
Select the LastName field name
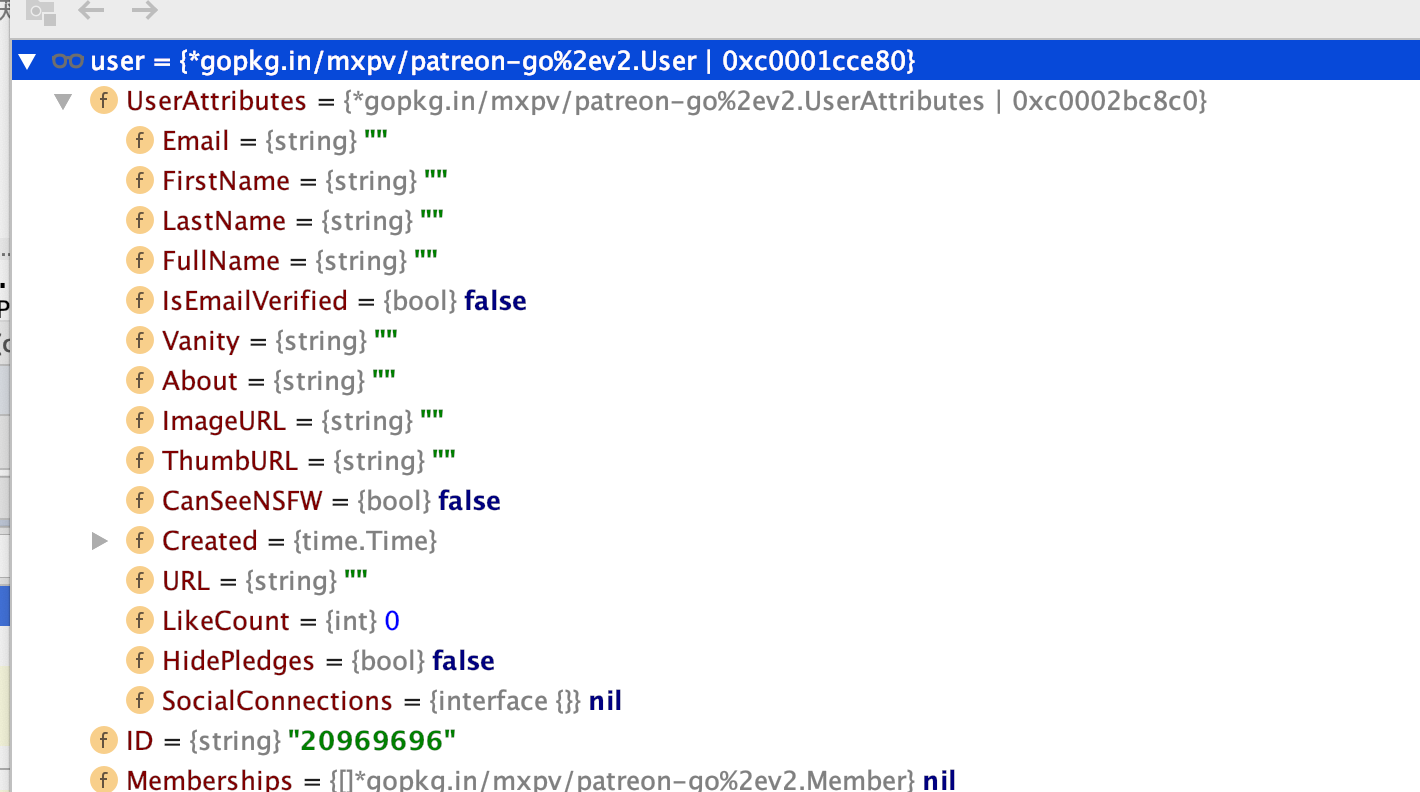(x=224, y=221)
